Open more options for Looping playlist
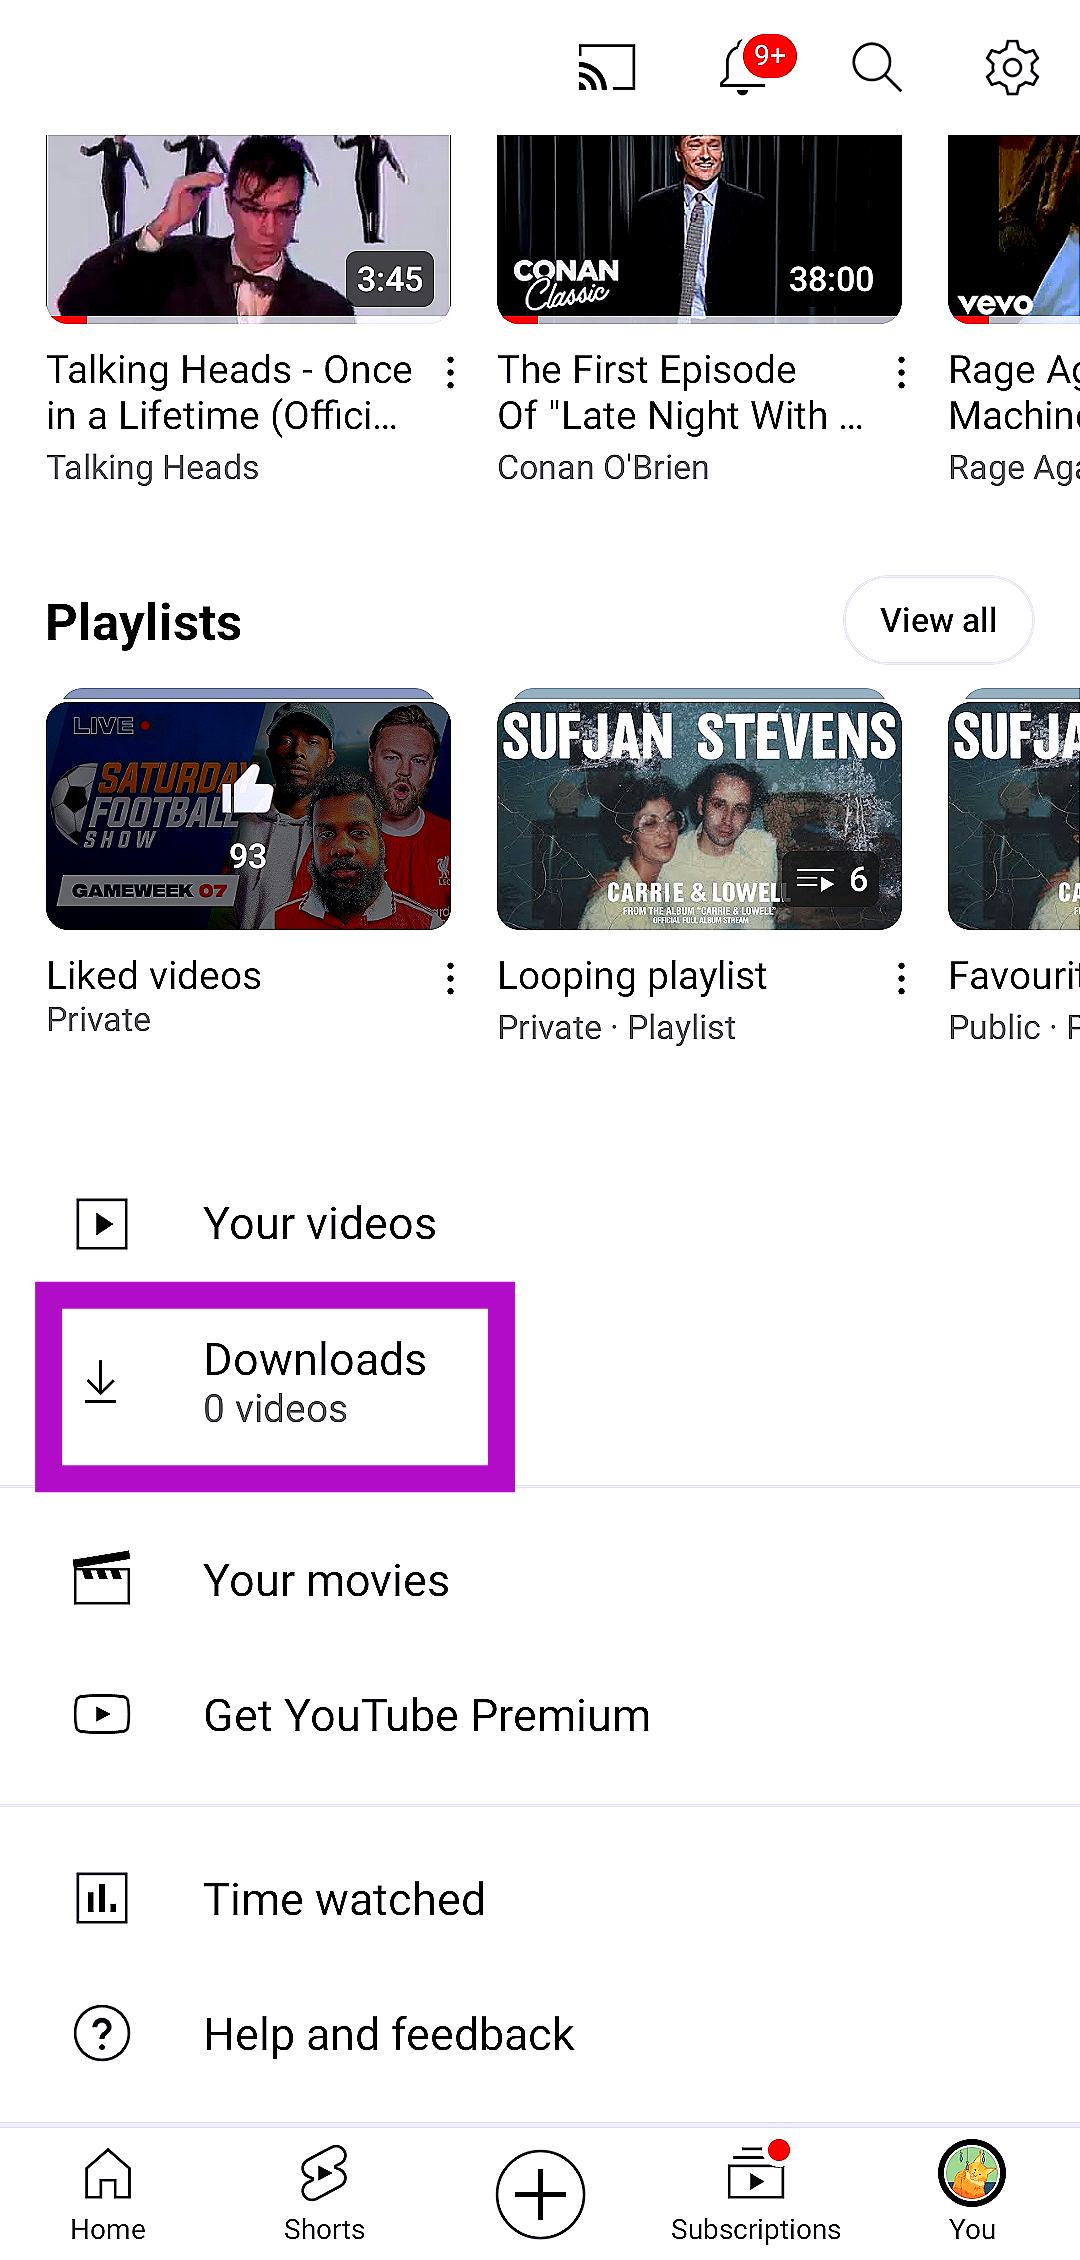 pos(902,978)
